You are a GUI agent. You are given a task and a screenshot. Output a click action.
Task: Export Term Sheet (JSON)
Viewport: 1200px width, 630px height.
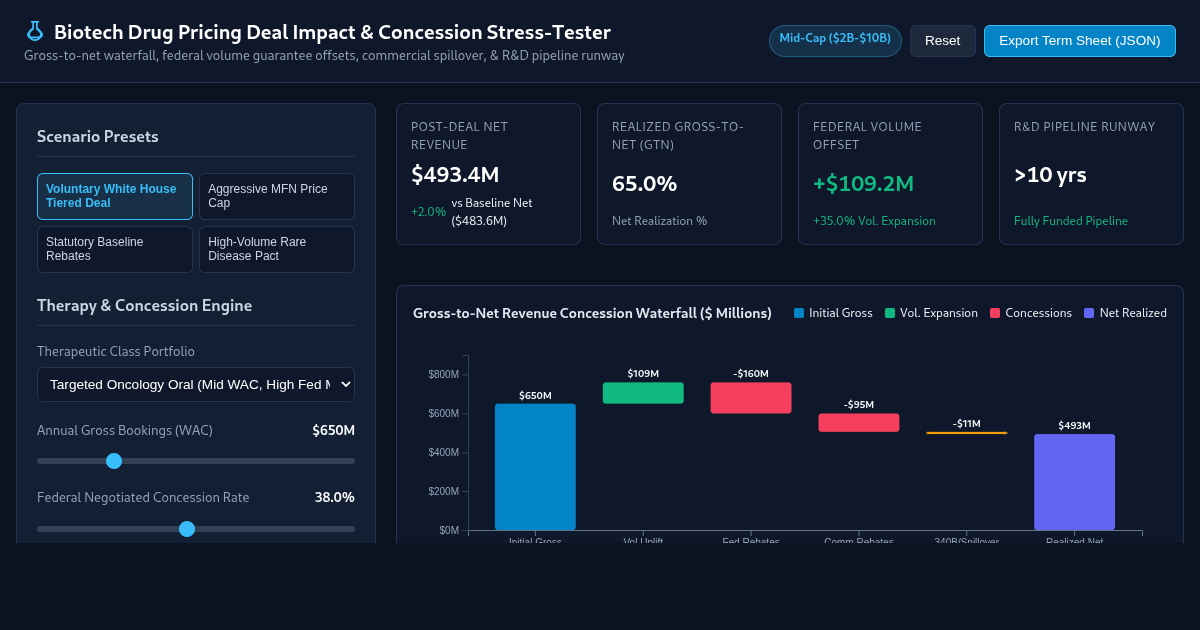click(x=1080, y=41)
